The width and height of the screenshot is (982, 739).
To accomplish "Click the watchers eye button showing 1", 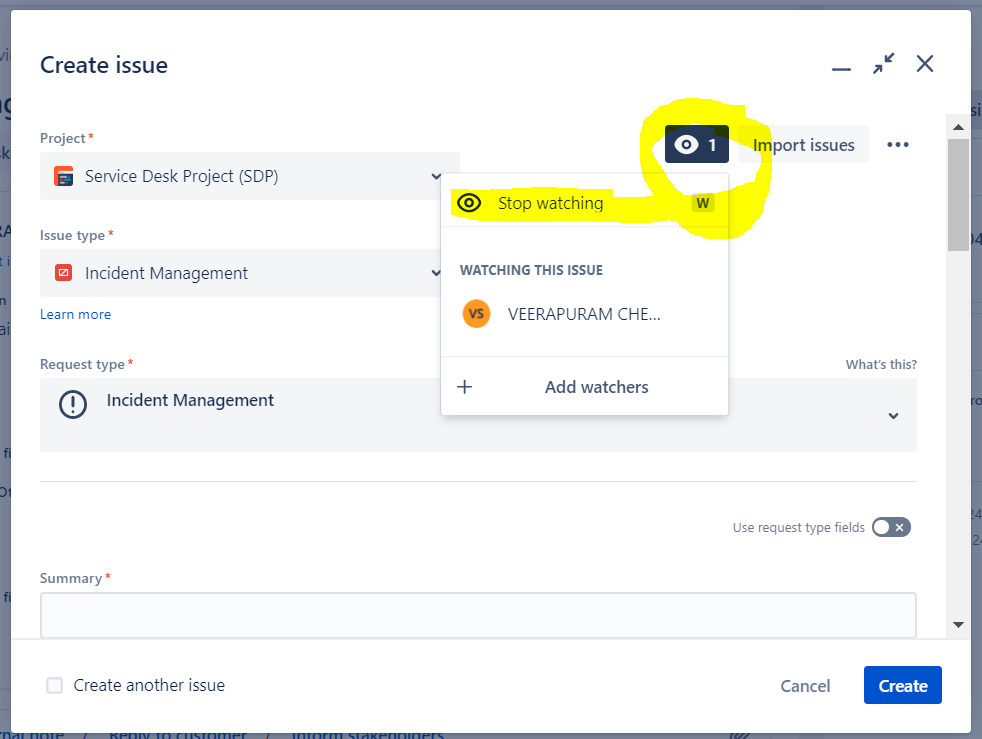I will (x=696, y=144).
